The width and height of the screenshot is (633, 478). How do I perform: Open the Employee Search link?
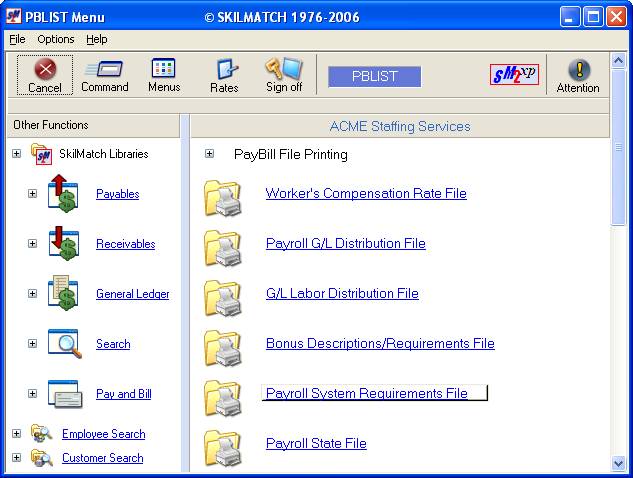(103, 434)
